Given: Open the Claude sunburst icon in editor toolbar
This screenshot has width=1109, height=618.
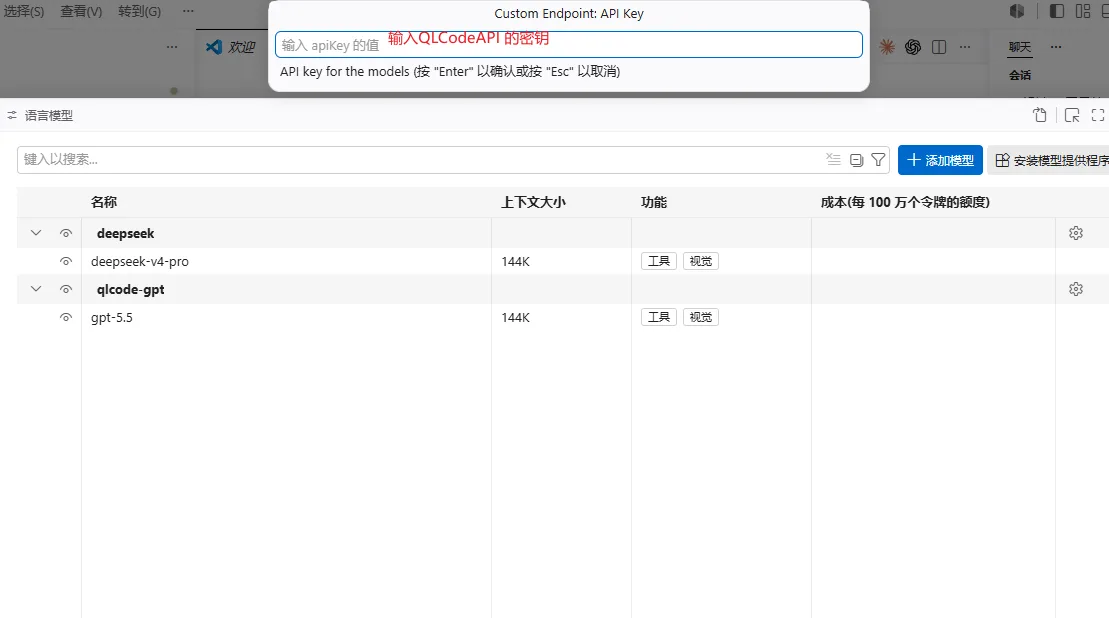Looking at the screenshot, I should (x=886, y=47).
